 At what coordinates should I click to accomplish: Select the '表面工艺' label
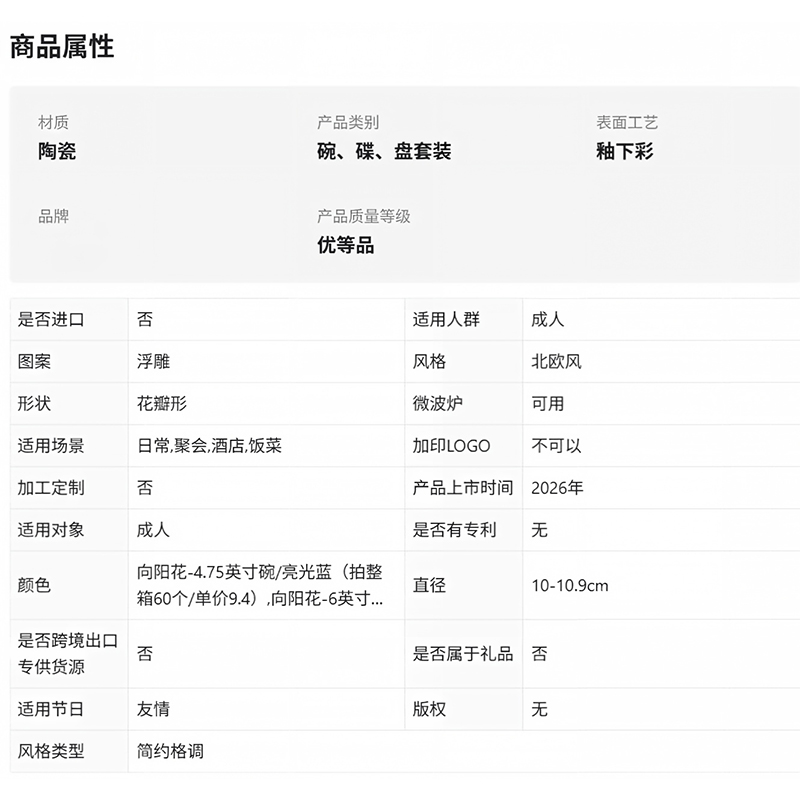point(627,122)
